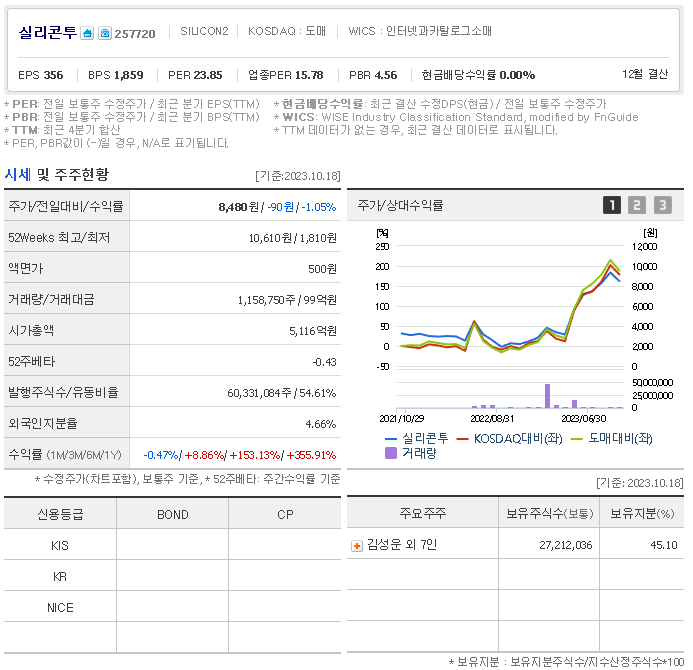Switch to chart tab 3
This screenshot has width=693, height=670.
[663, 205]
